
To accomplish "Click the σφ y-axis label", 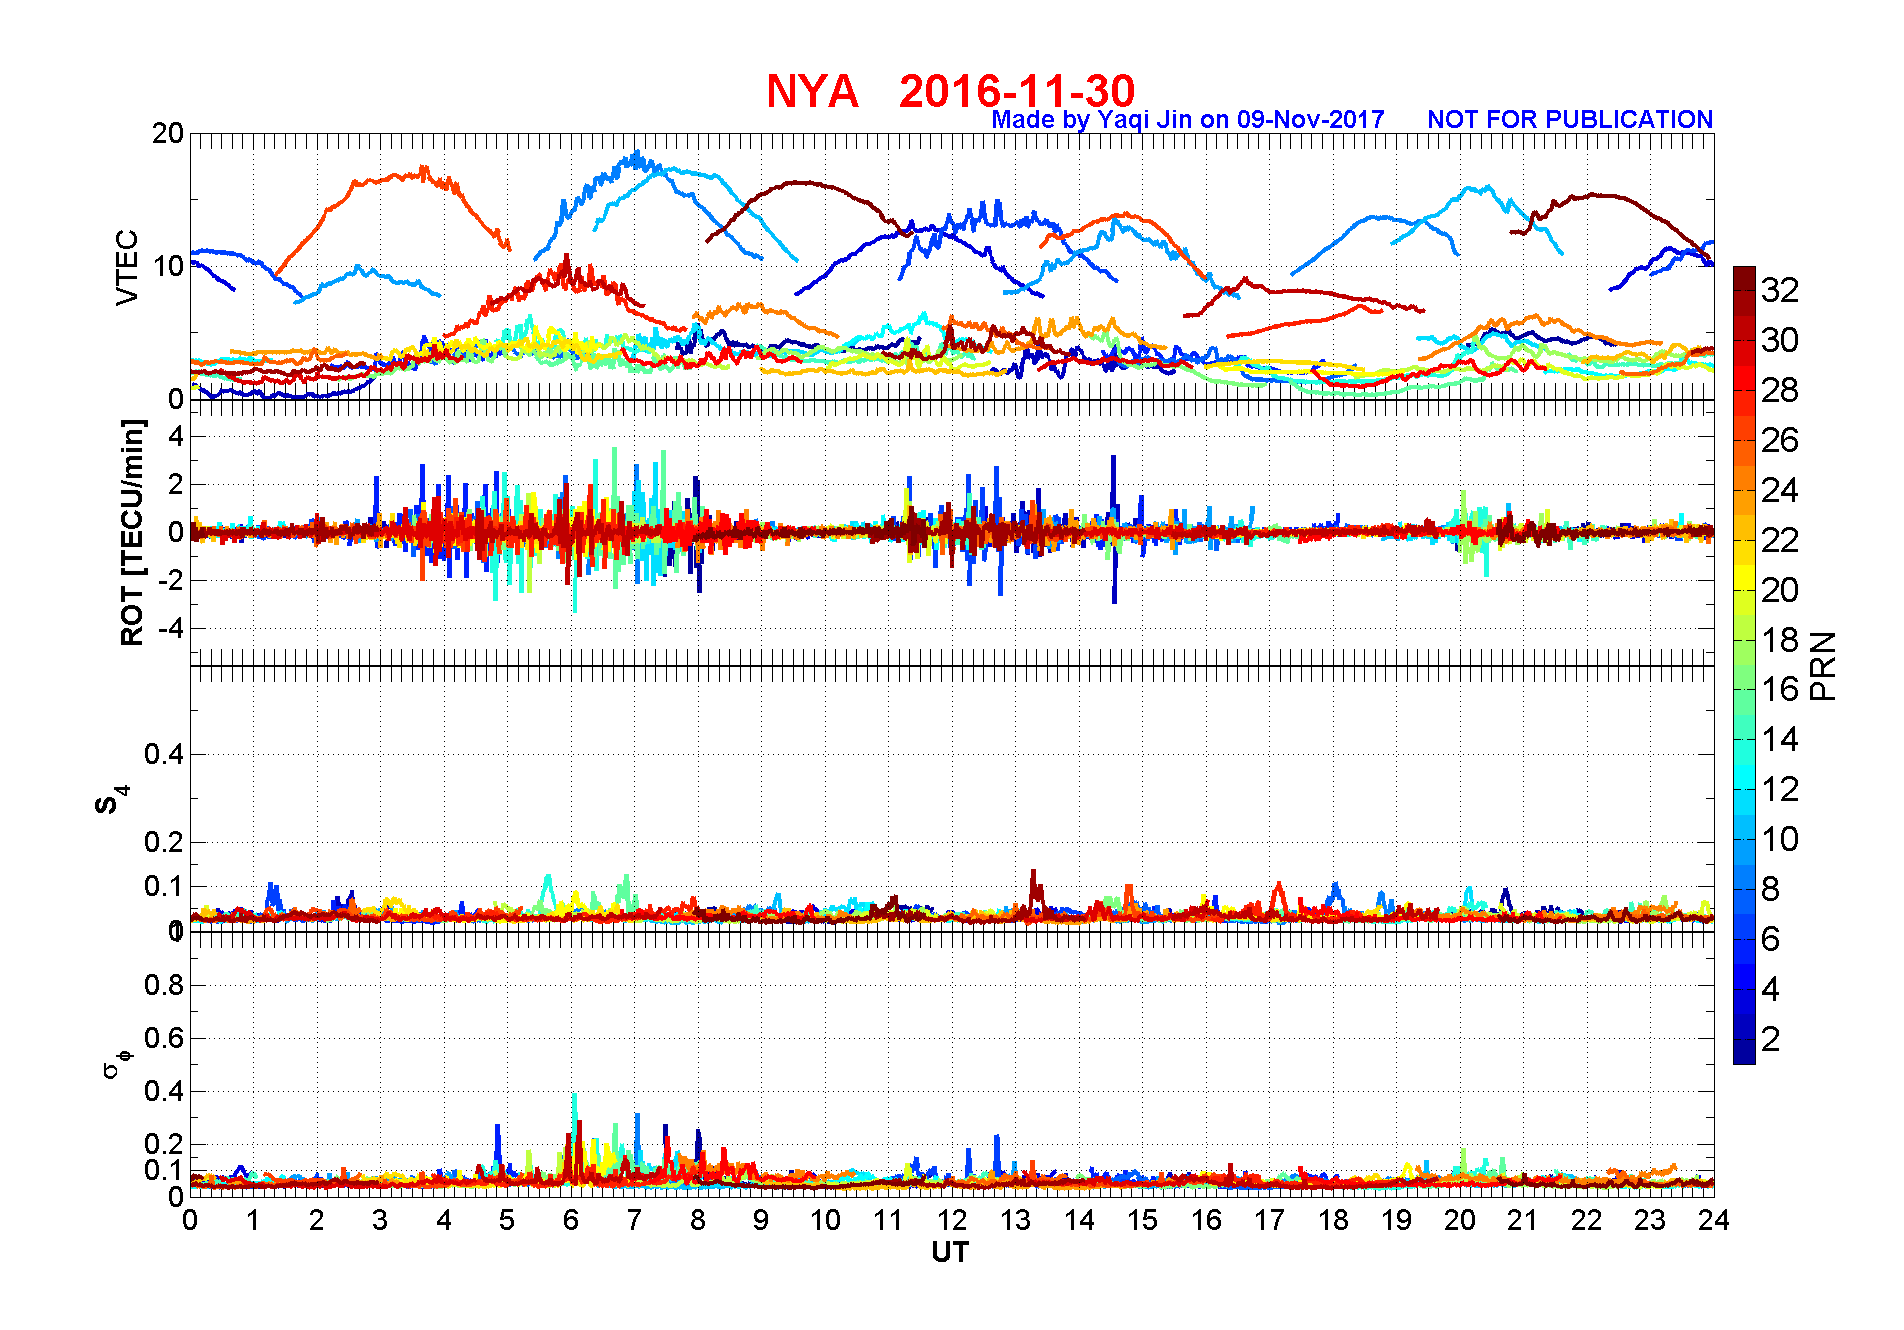I will pyautogui.click(x=117, y=1062).
